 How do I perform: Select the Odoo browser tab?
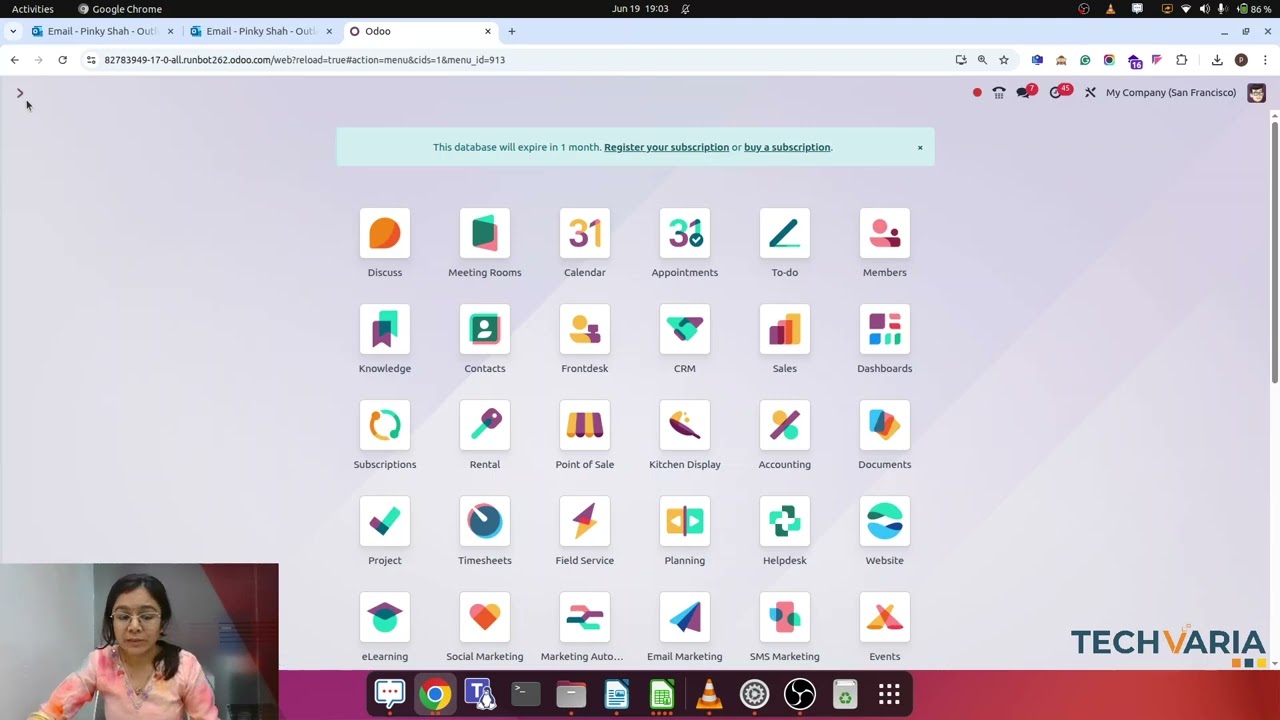click(x=420, y=31)
